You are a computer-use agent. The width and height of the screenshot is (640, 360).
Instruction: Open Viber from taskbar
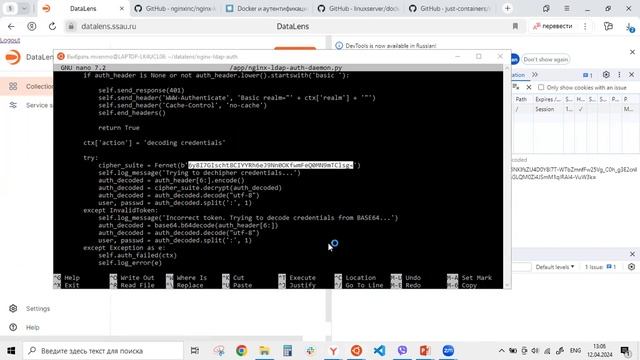coord(402,351)
